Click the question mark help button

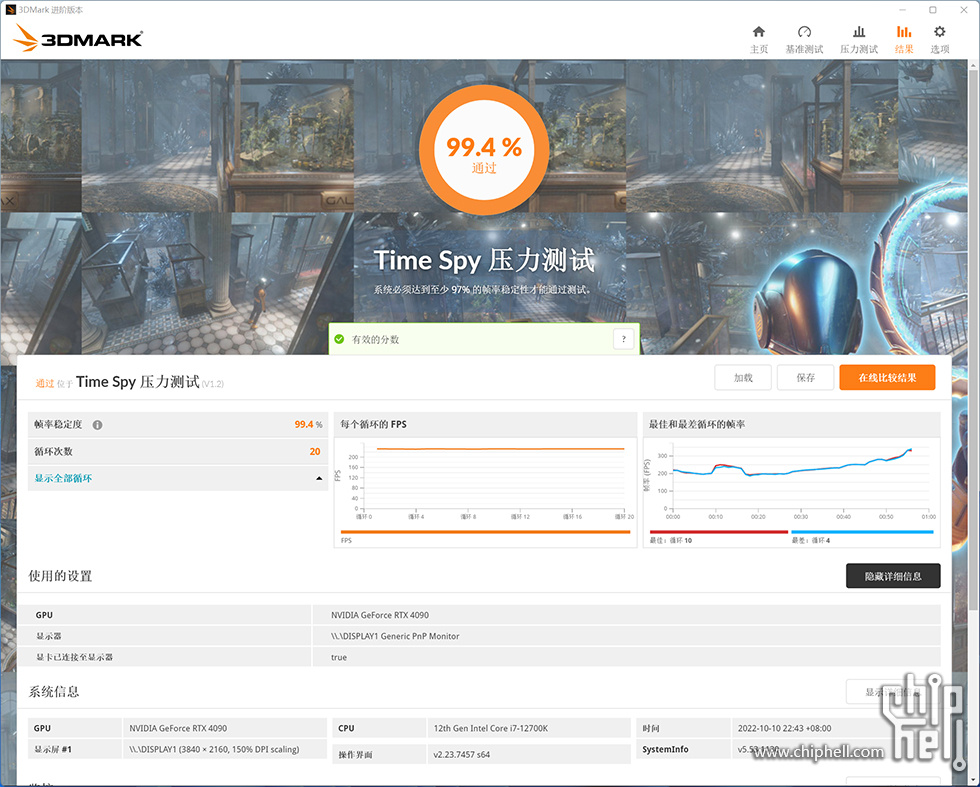tap(624, 339)
